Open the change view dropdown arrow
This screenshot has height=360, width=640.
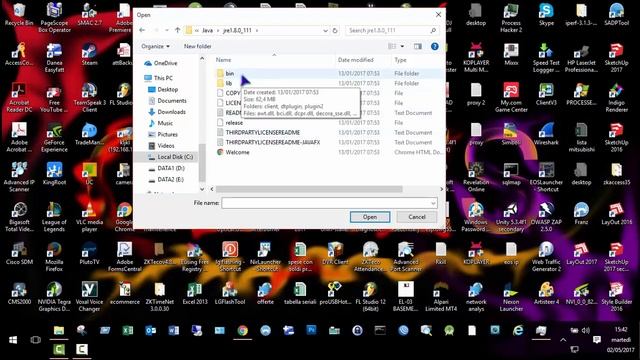[x=402, y=46]
